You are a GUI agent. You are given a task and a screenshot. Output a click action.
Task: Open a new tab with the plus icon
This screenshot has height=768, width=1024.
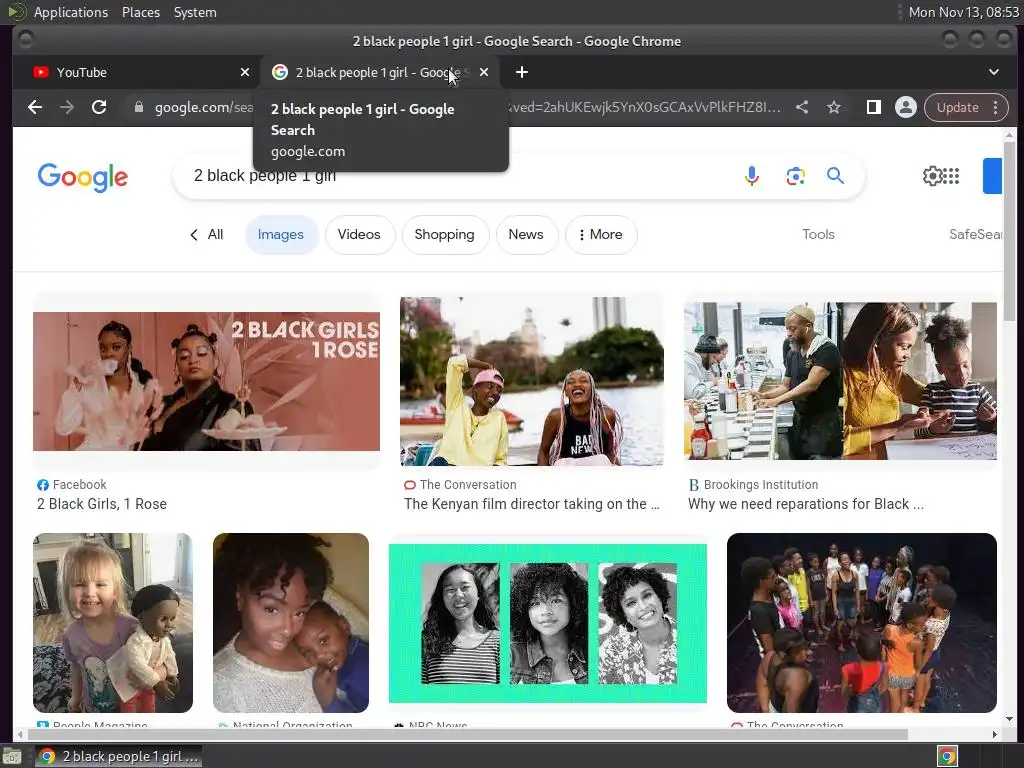click(x=522, y=72)
